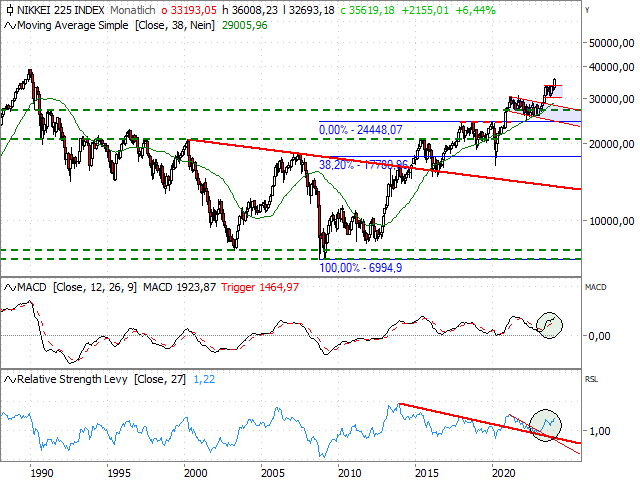Viewport: 640px width, 480px height.
Task: Click the Fibonacci label 0,00% - 24448,07
Action: [x=360, y=130]
